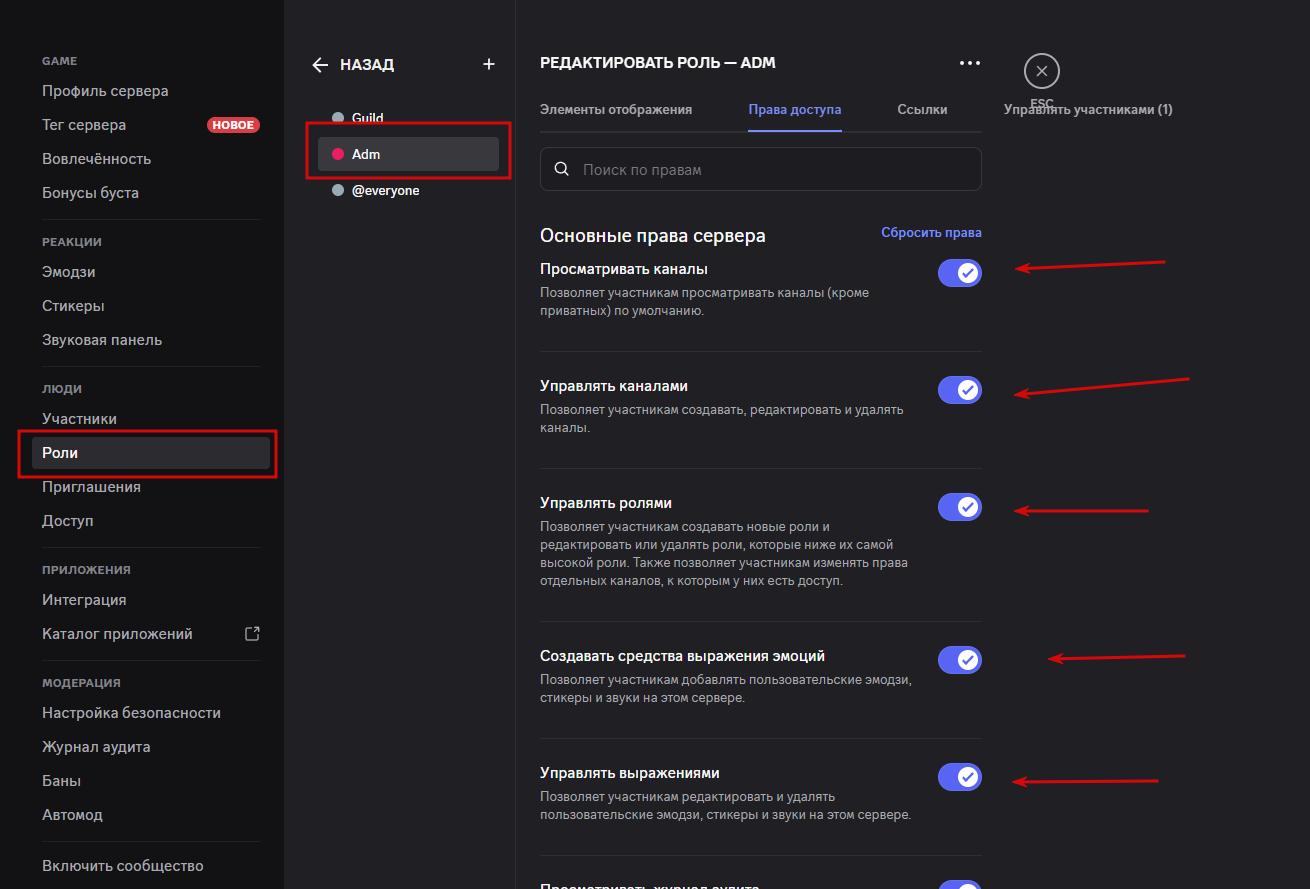Toggle Управлять каналами permission switch
This screenshot has height=889, width=1310.
click(959, 390)
